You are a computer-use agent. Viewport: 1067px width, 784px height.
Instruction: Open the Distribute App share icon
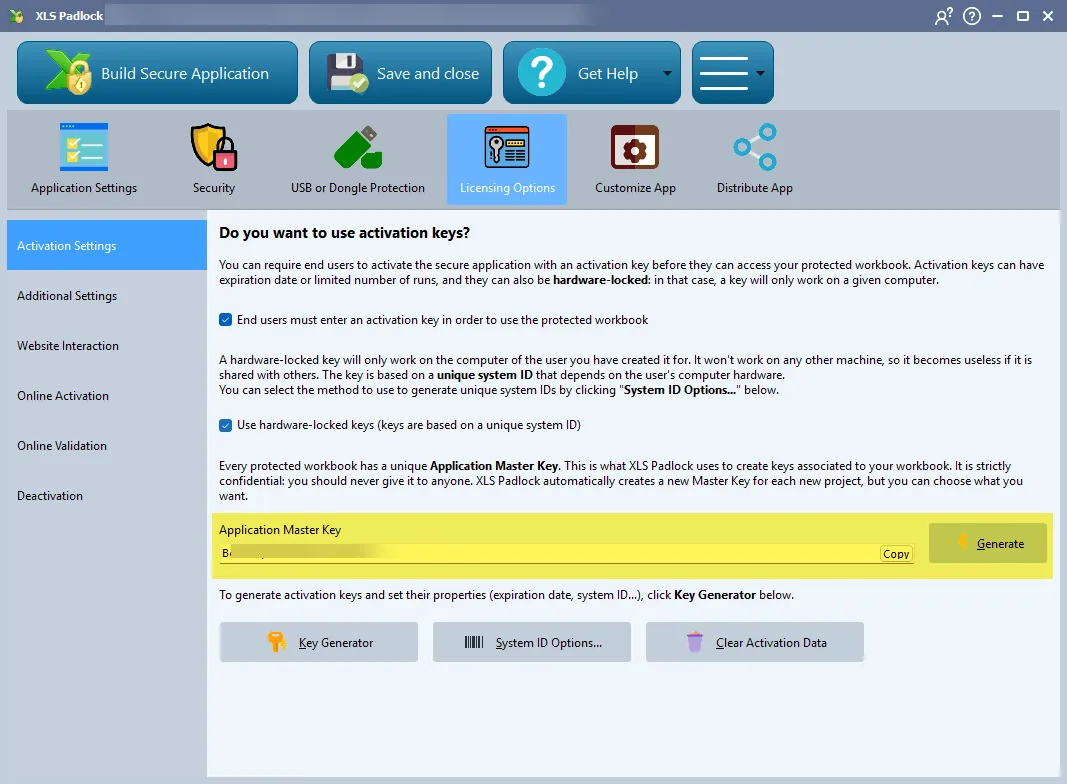755,147
